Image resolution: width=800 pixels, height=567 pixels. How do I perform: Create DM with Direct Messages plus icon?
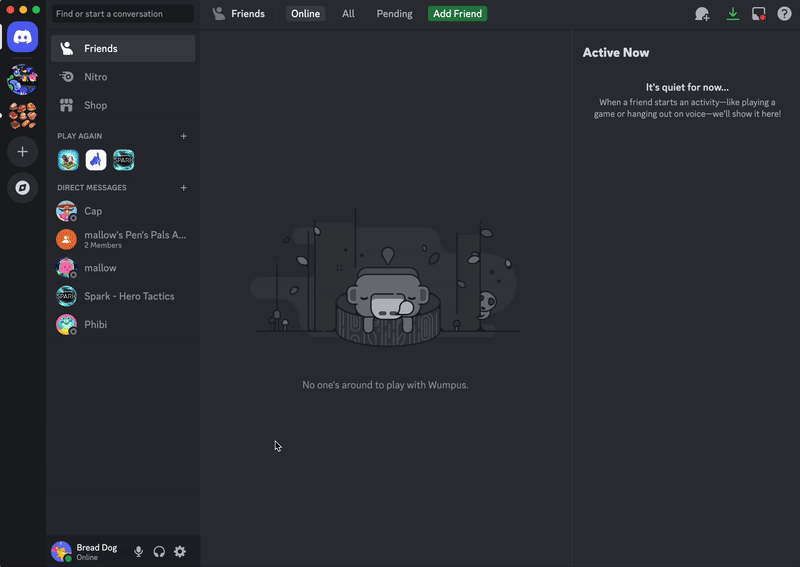[x=184, y=188]
